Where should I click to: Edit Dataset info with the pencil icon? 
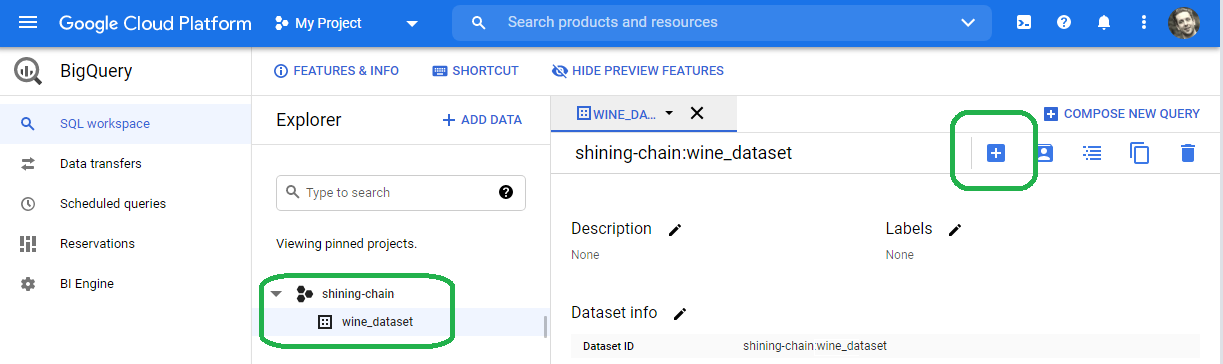680,314
